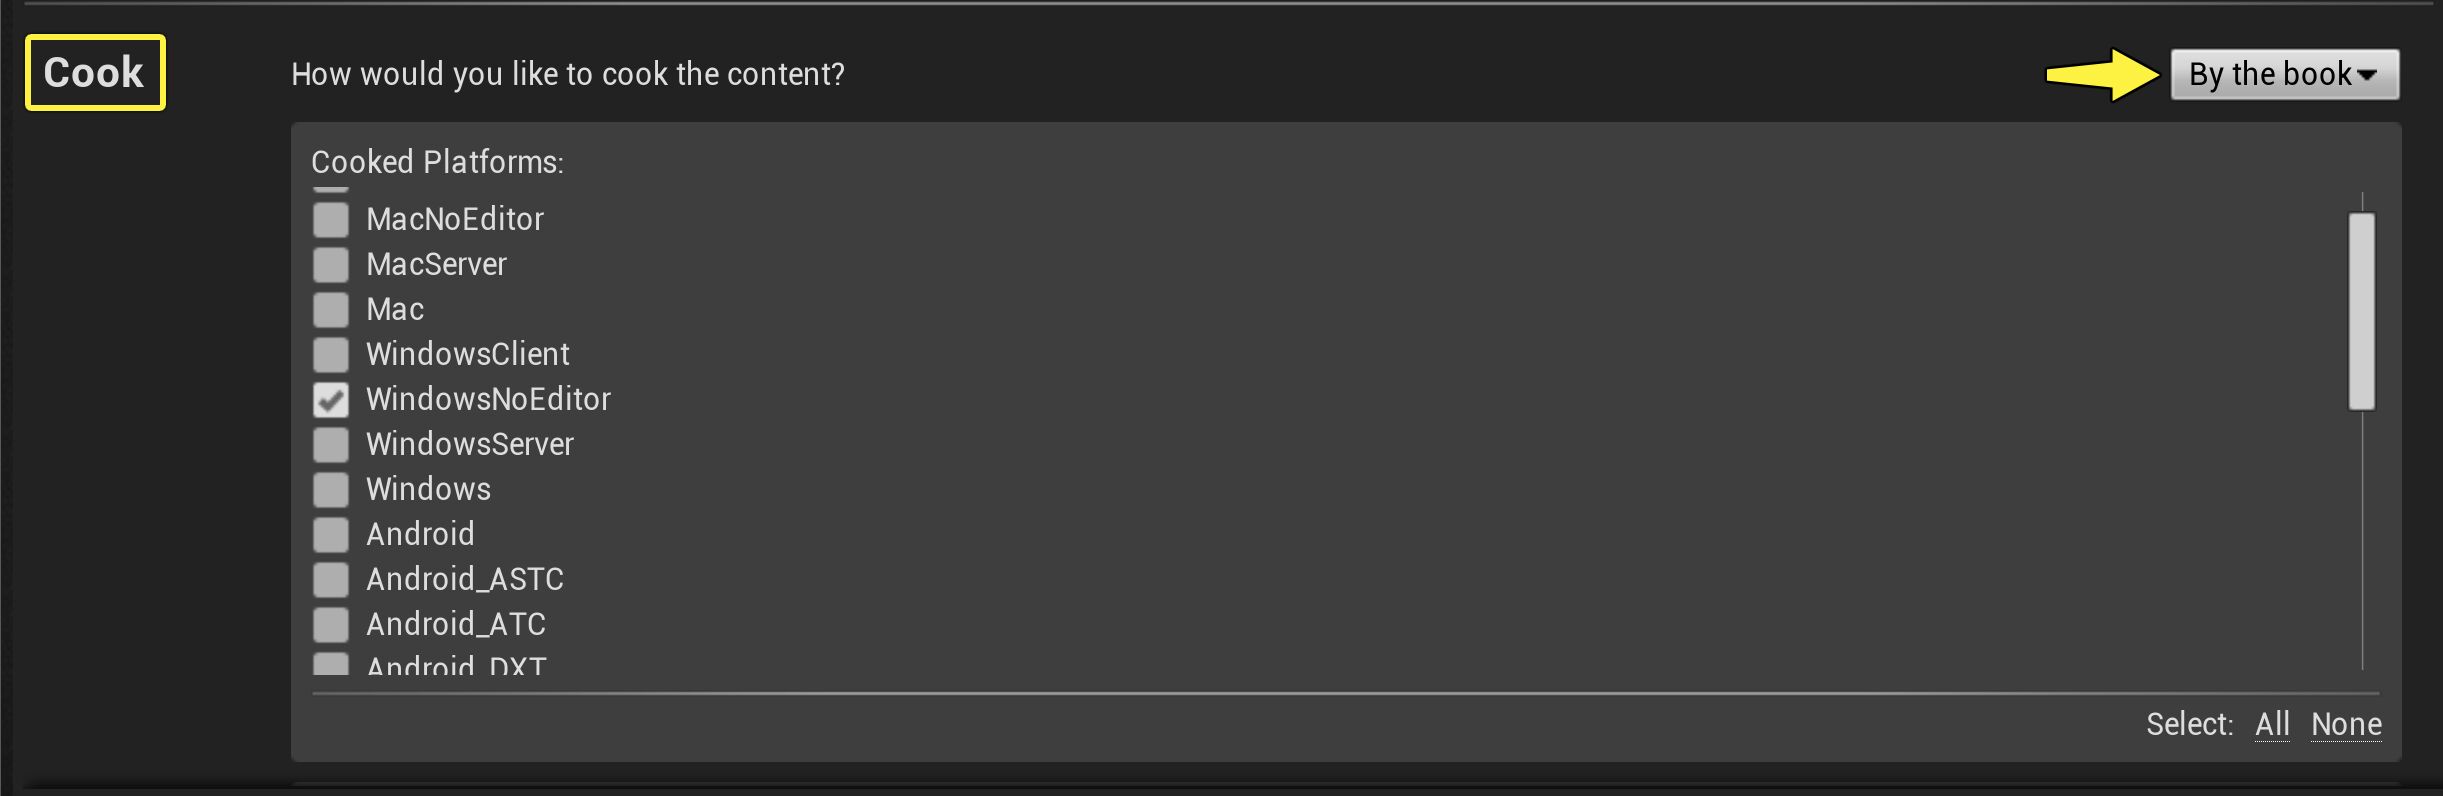The height and width of the screenshot is (796, 2443).
Task: Enable the WindowsServer cooked platform
Action: pyautogui.click(x=330, y=444)
